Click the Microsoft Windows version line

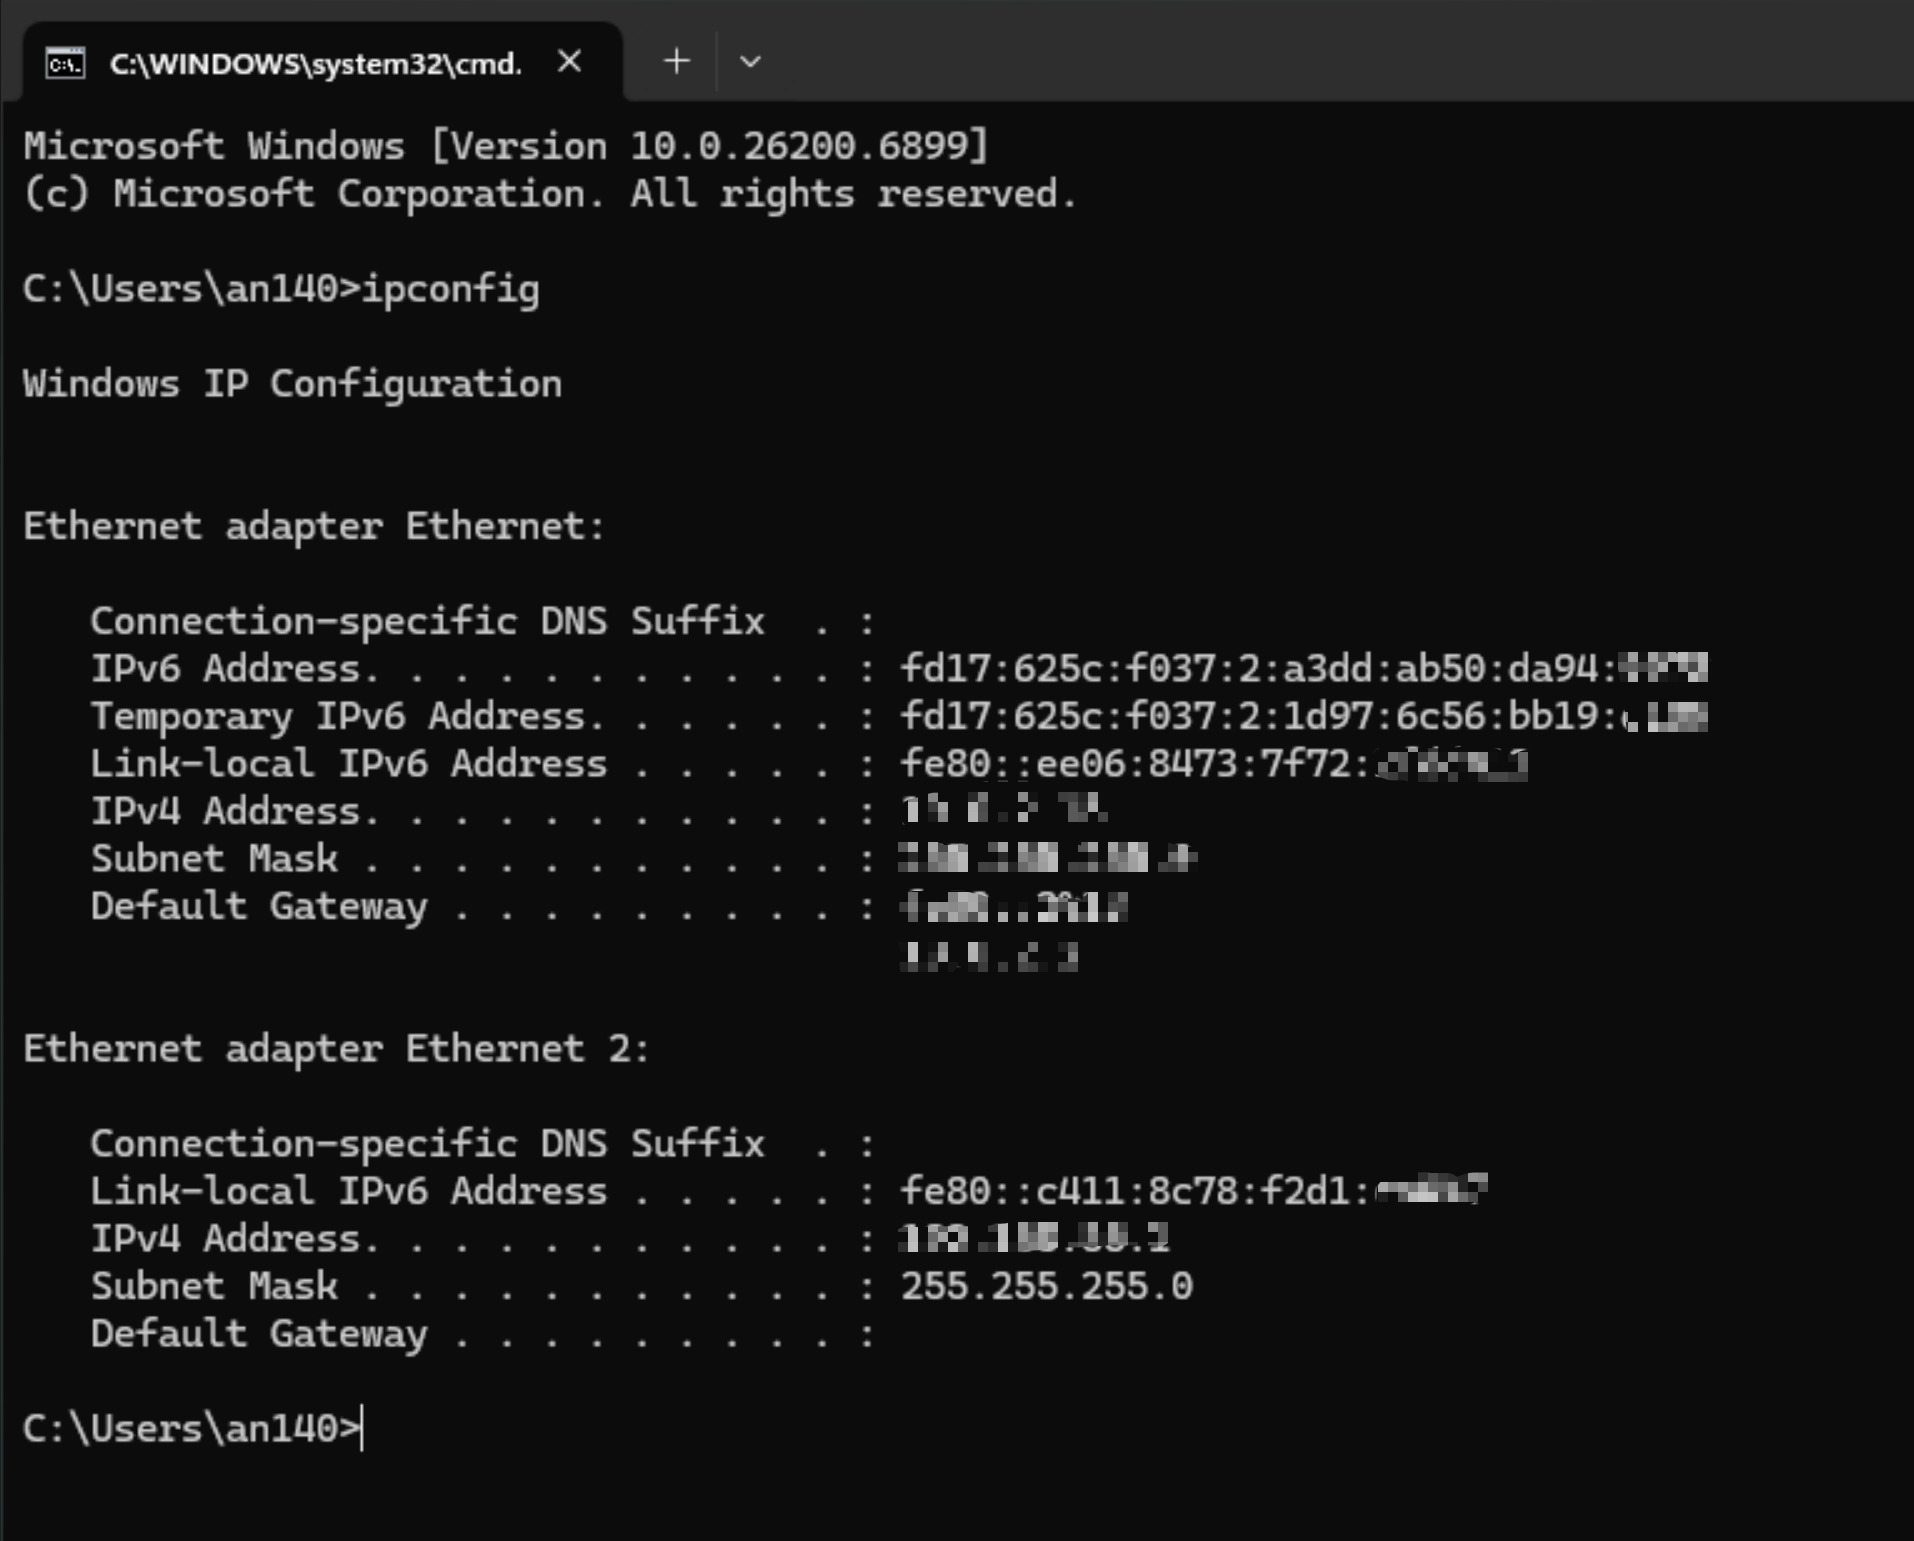pos(505,146)
